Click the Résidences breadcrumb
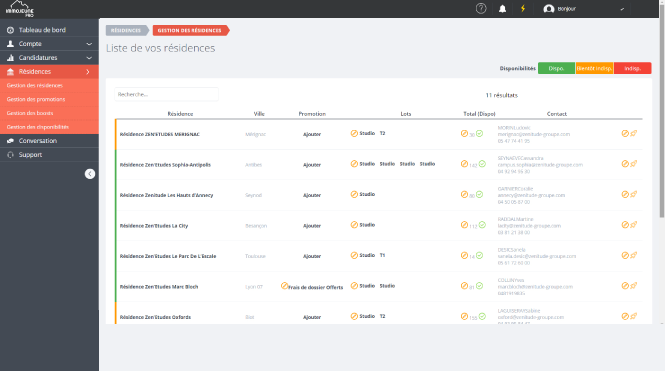 (126, 31)
